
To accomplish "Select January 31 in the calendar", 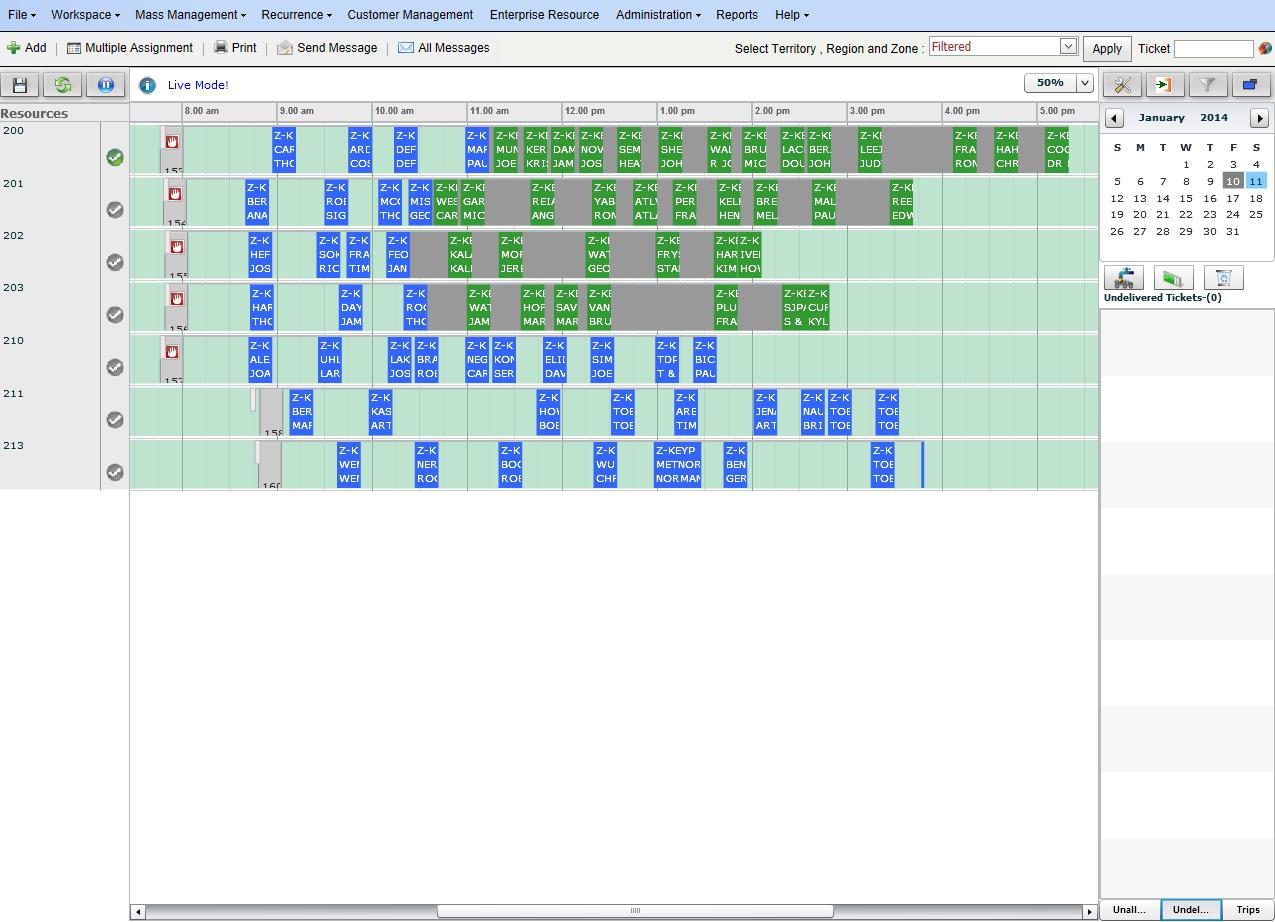I will 1233,231.
